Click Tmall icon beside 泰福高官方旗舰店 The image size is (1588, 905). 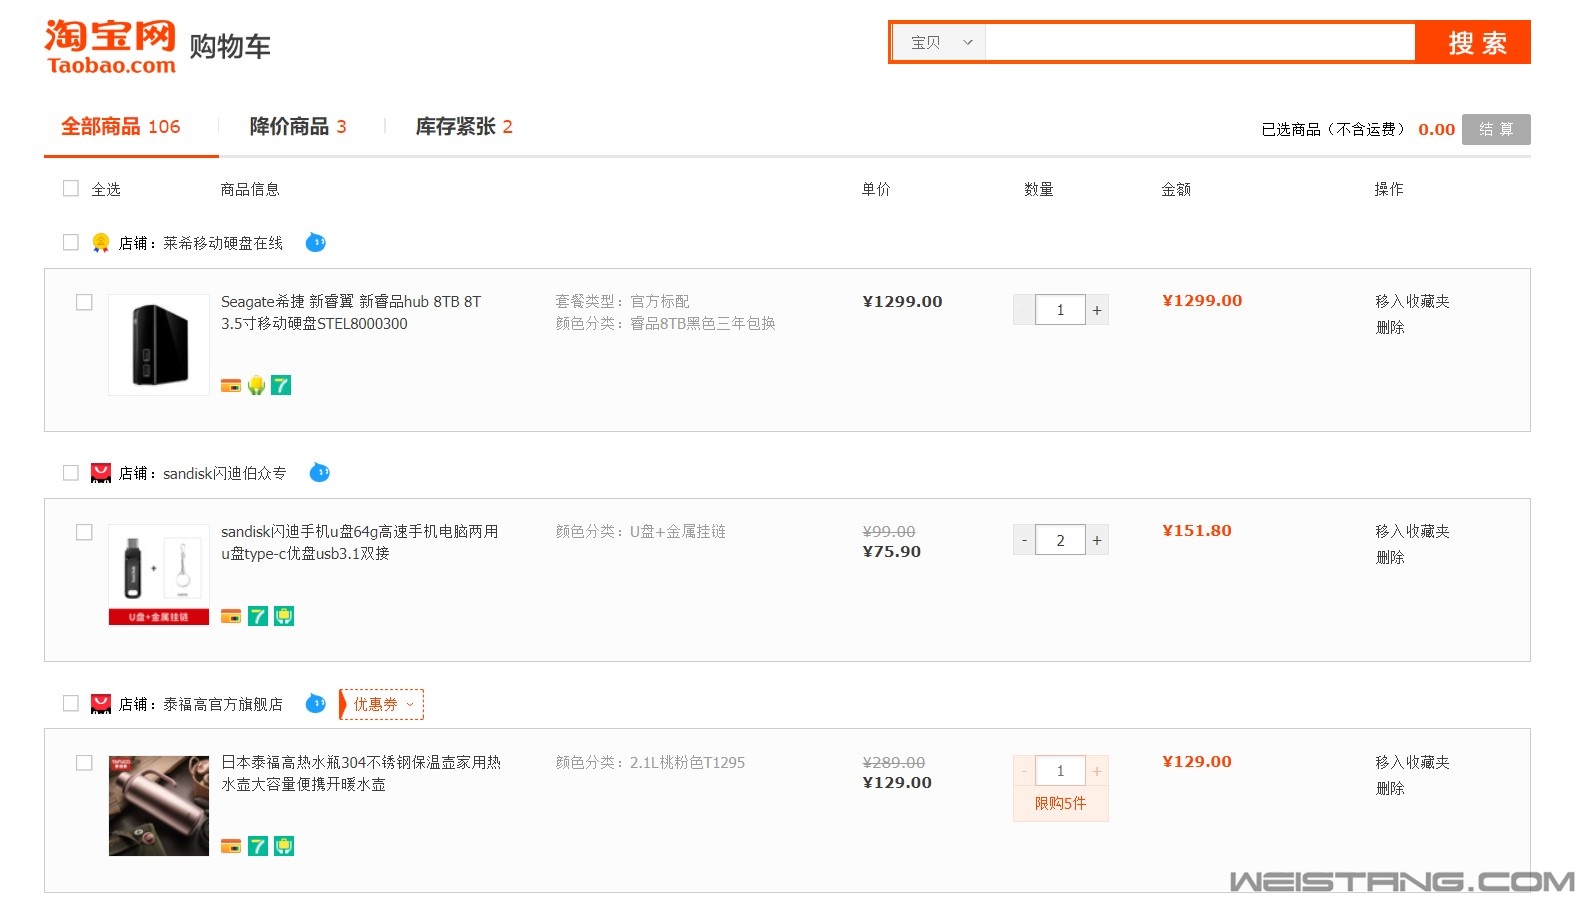[101, 704]
